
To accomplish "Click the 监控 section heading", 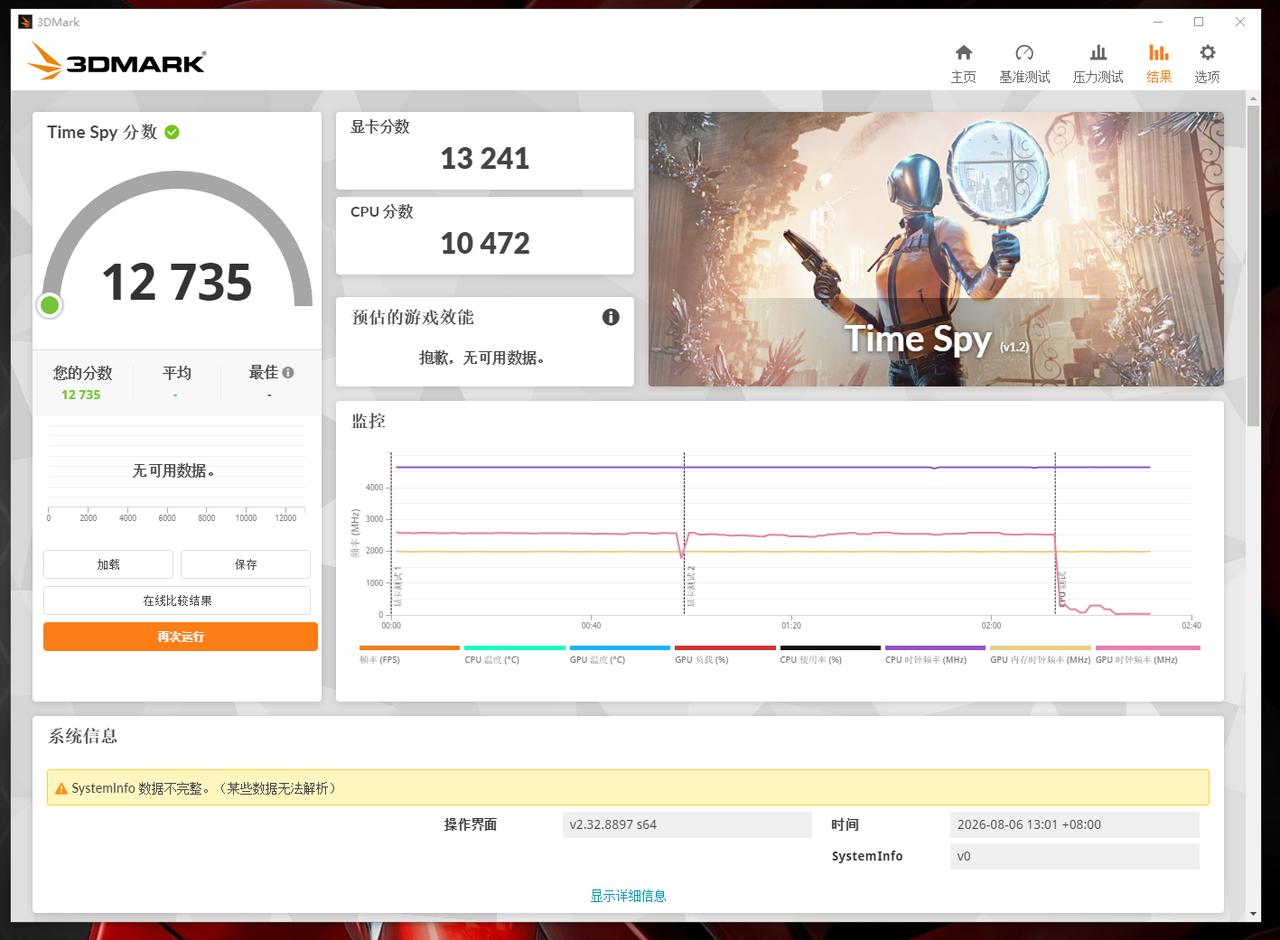I will pyautogui.click(x=368, y=421).
